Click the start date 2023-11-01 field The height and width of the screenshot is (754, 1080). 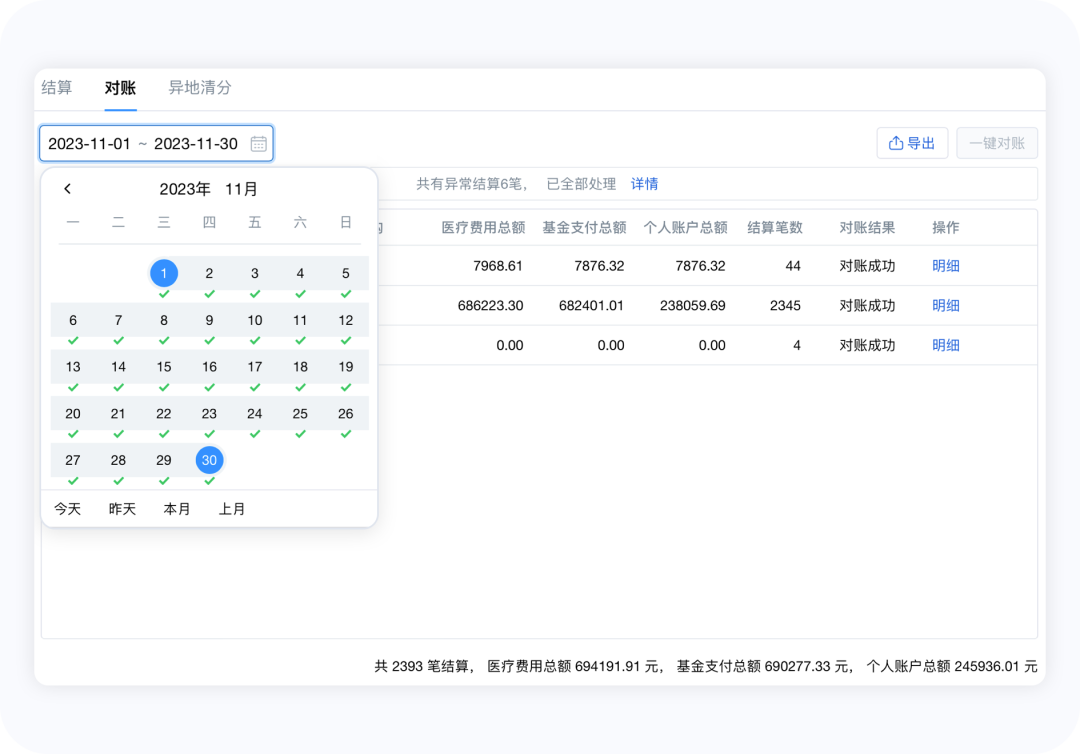(x=90, y=144)
